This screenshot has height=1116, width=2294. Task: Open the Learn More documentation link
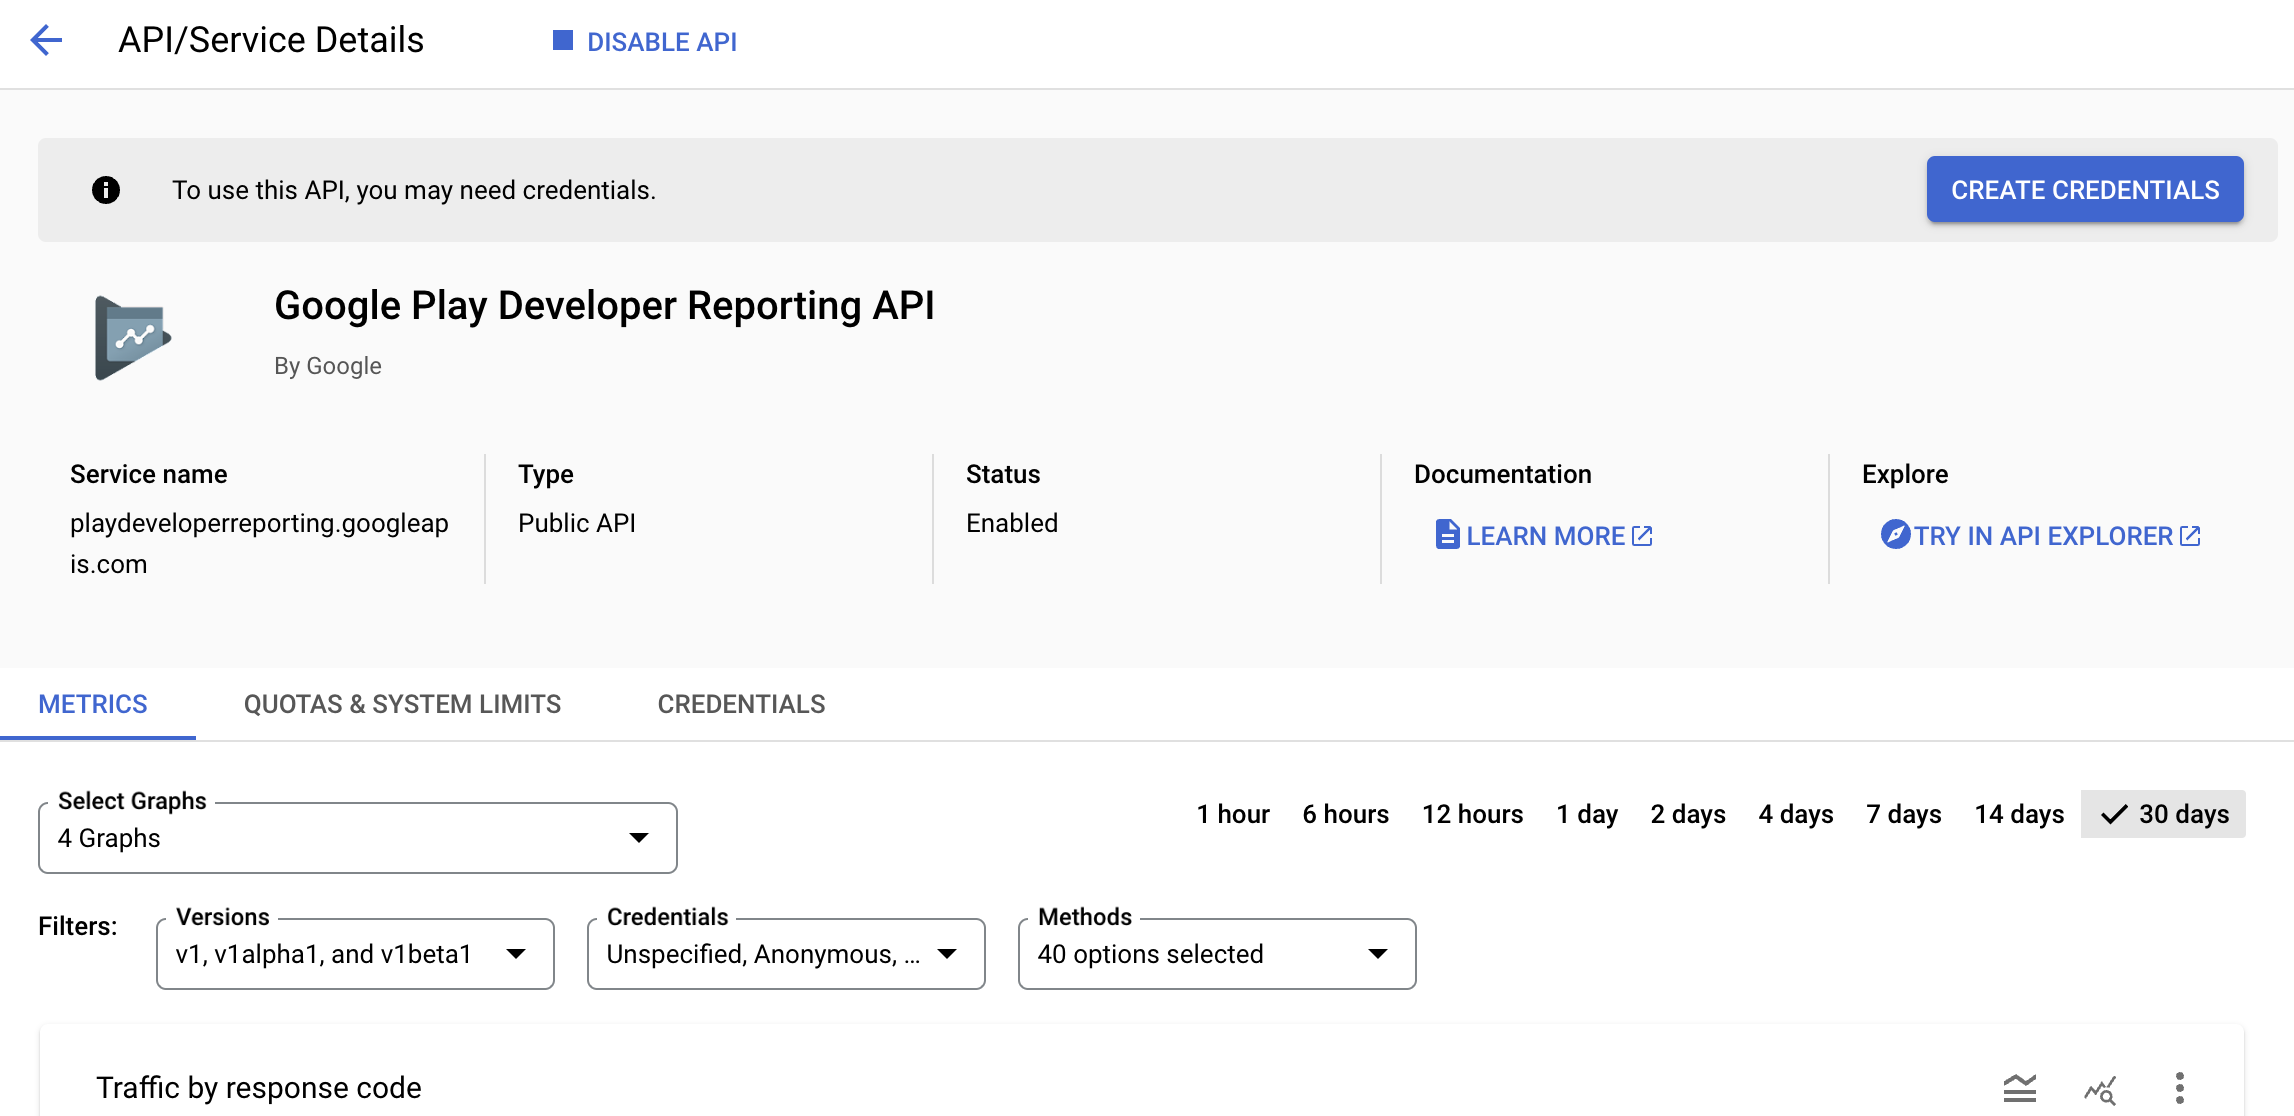click(1544, 536)
